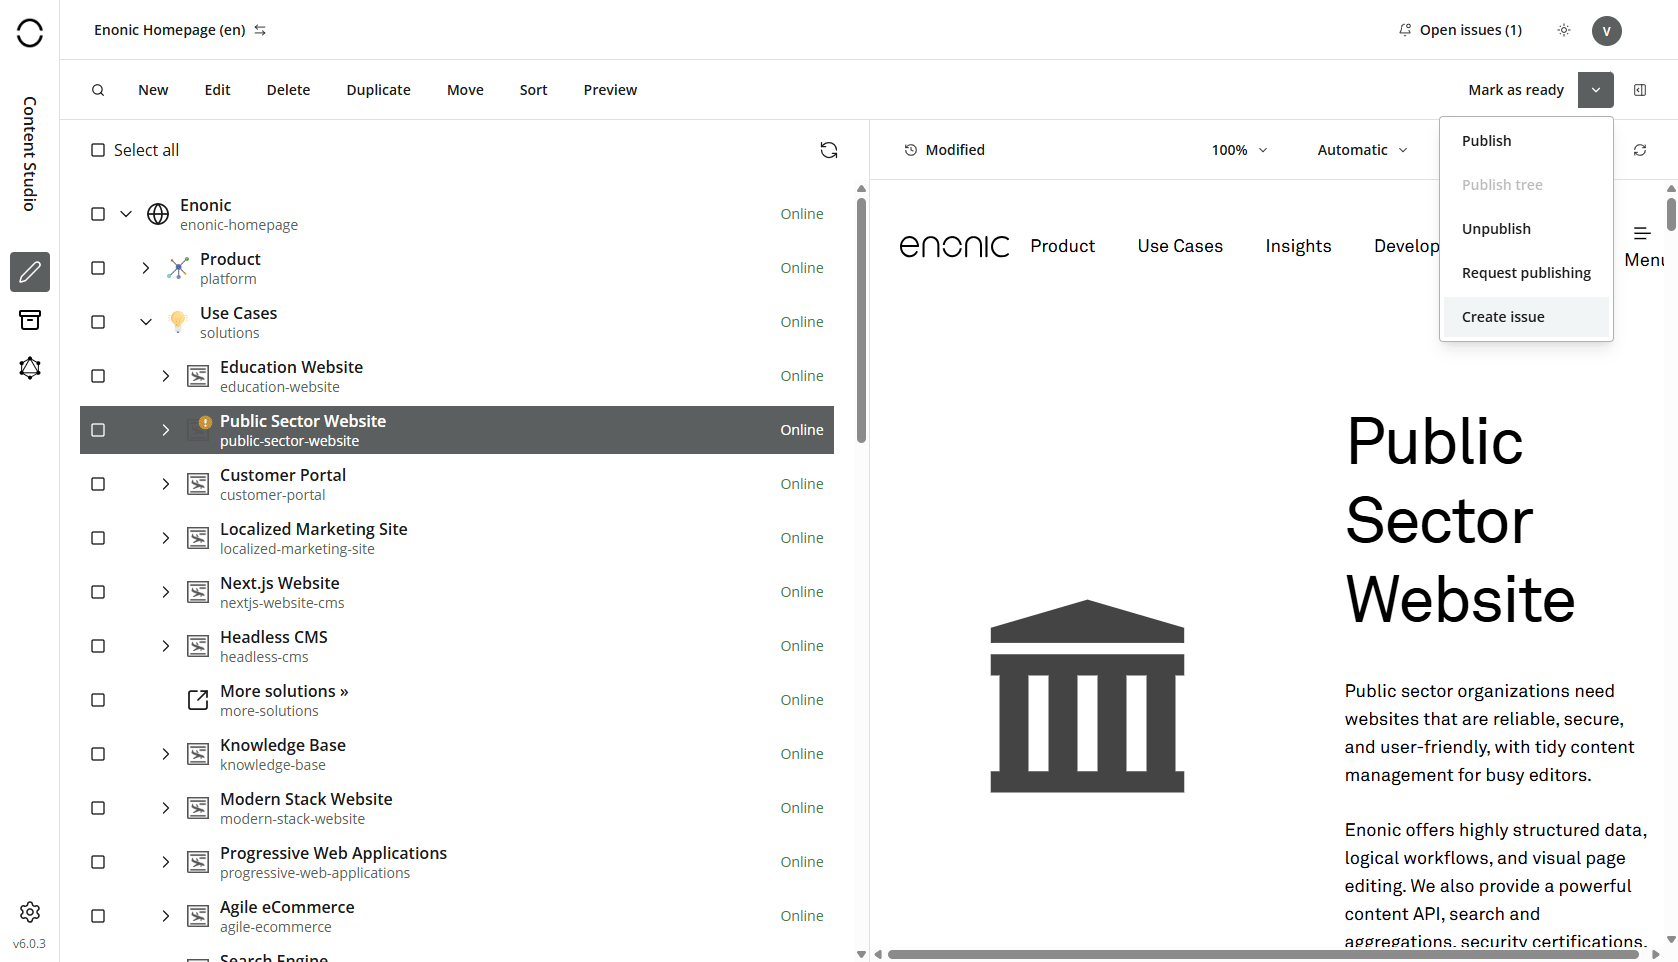Tick the checkbox for Product
1678x962 pixels.
click(x=98, y=268)
